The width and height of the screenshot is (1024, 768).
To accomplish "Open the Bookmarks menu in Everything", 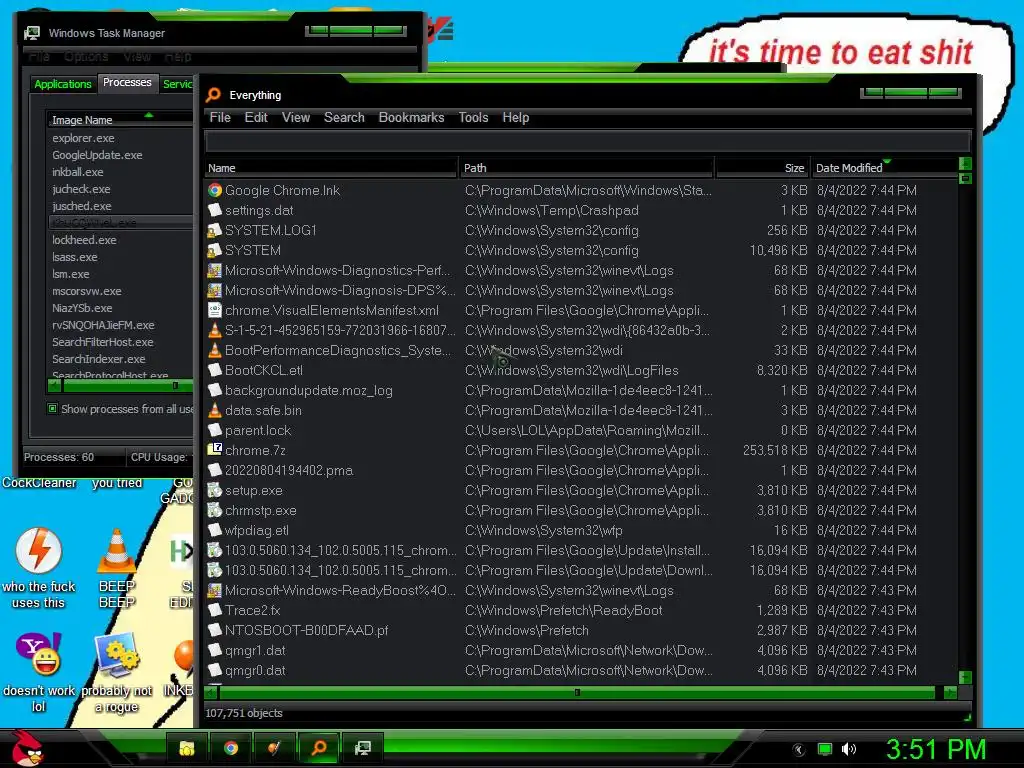I will (x=411, y=118).
